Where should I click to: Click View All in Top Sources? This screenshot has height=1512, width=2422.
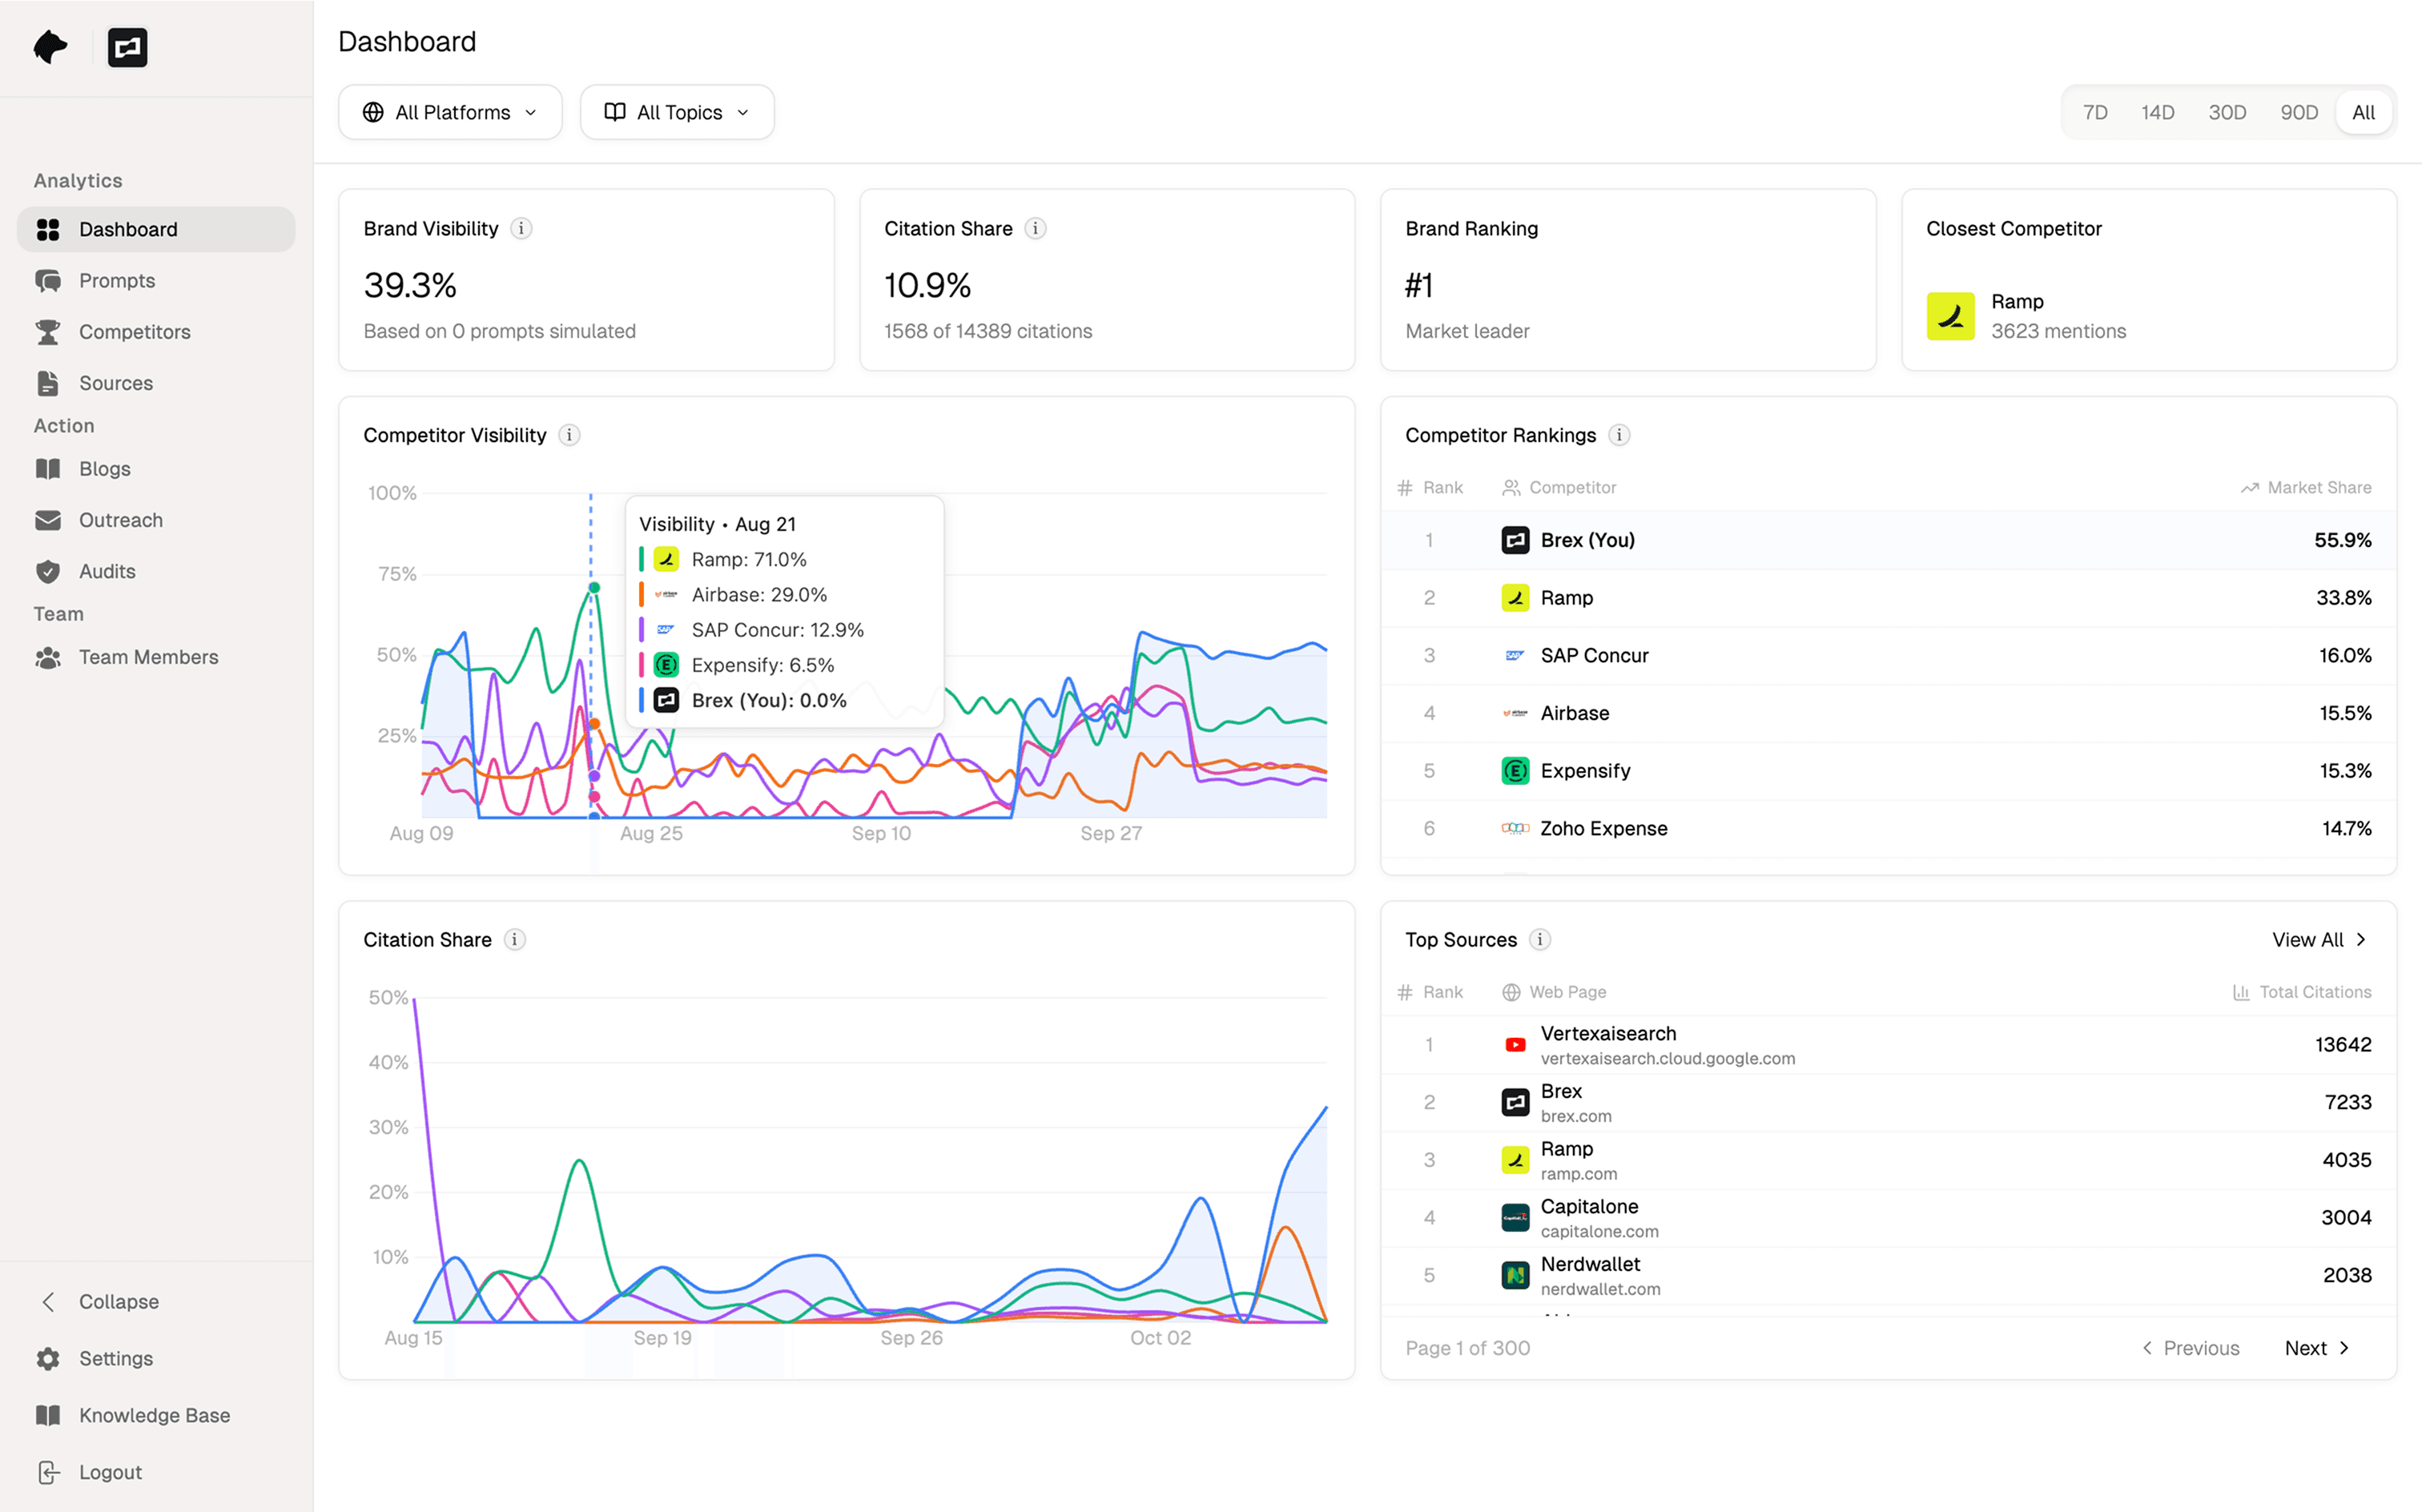click(x=2318, y=940)
